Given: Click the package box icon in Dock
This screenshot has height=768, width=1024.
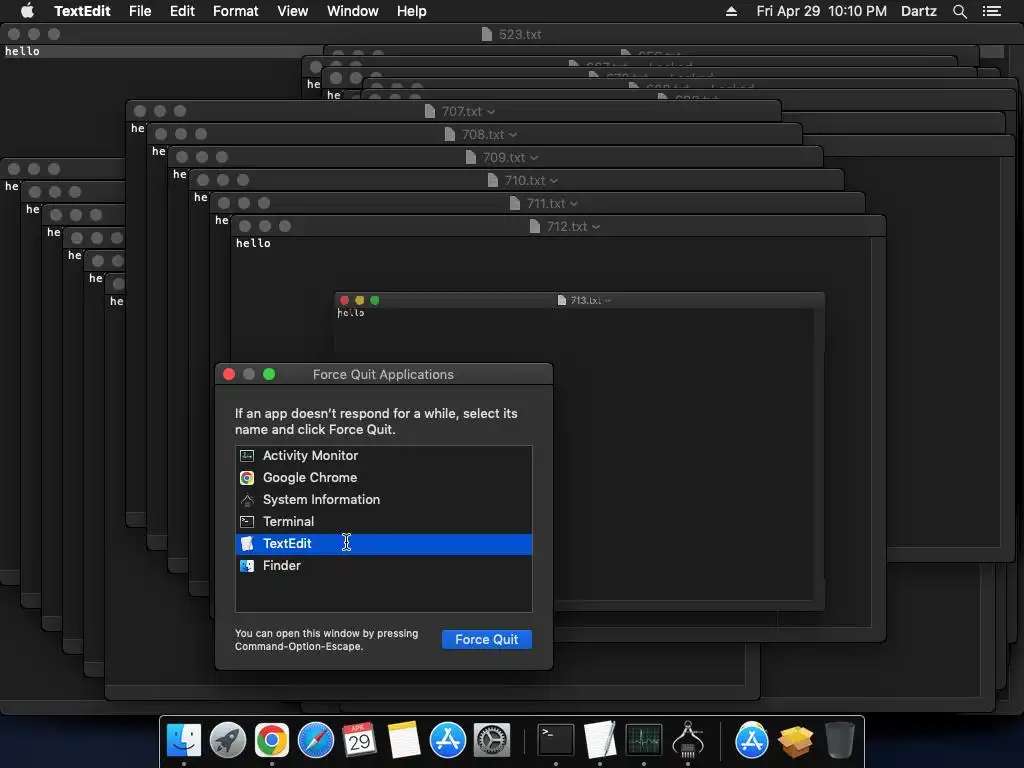Looking at the screenshot, I should point(795,740).
